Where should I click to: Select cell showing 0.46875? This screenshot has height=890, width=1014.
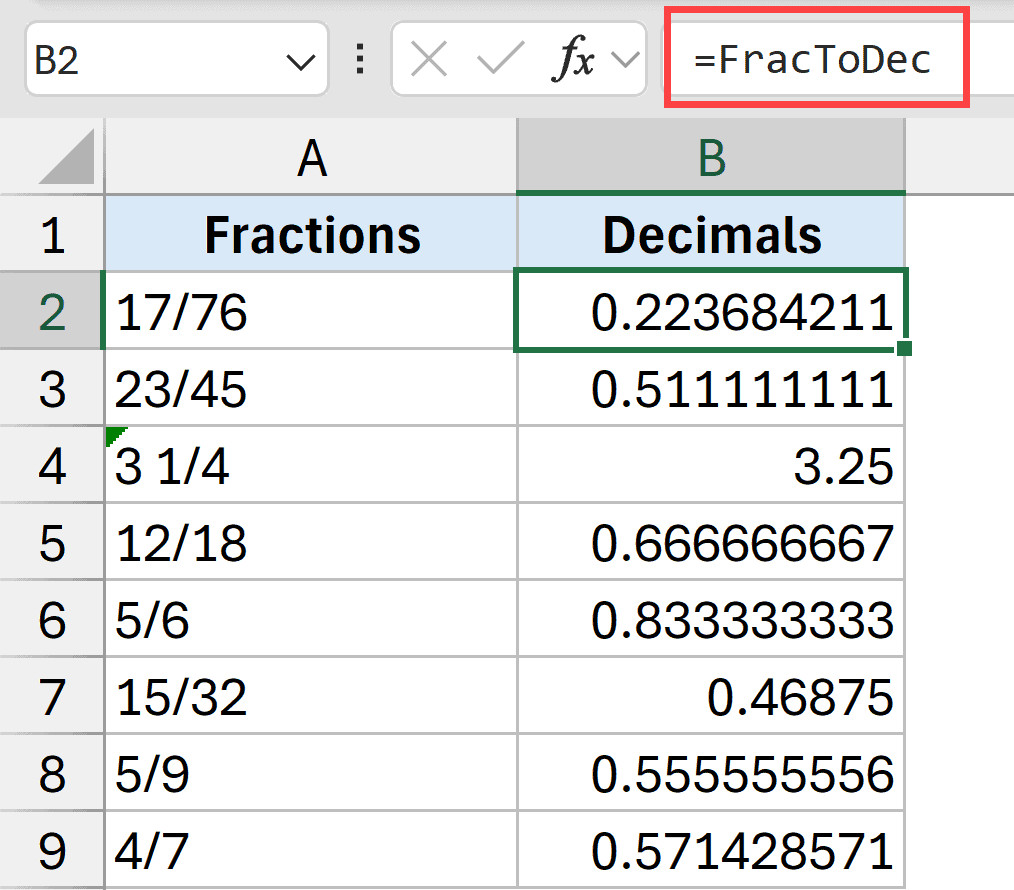coord(711,698)
